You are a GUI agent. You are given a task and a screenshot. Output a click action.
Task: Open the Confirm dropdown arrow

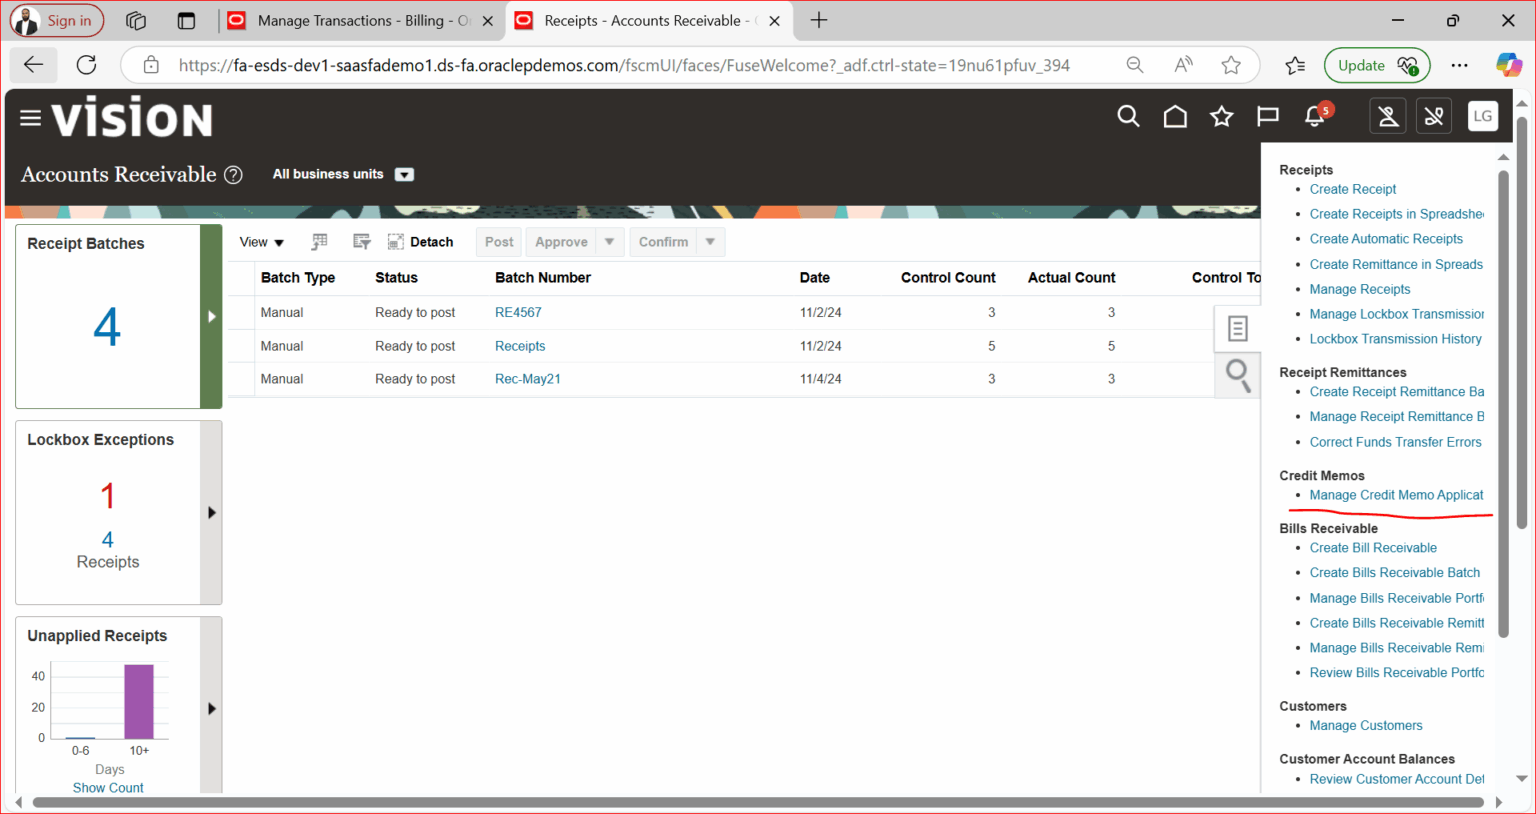click(710, 241)
